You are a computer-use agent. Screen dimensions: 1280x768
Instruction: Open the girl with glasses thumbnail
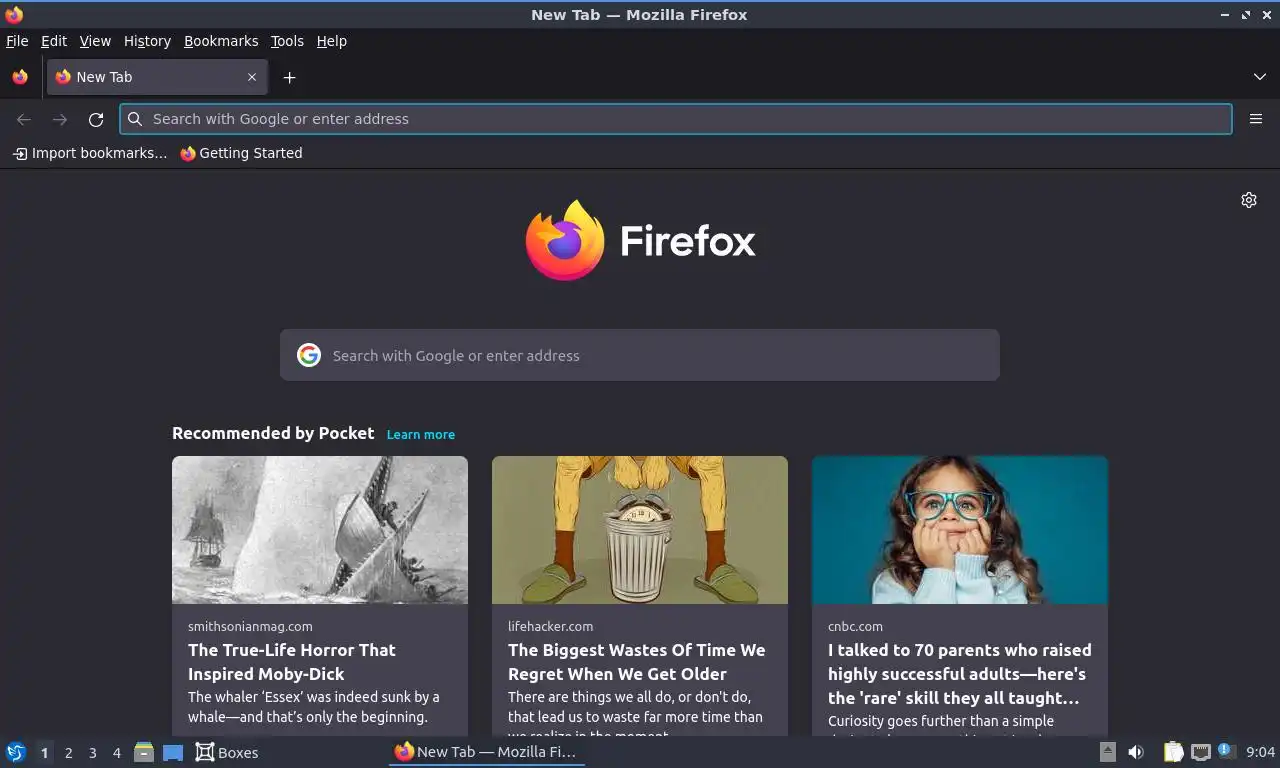(x=960, y=530)
